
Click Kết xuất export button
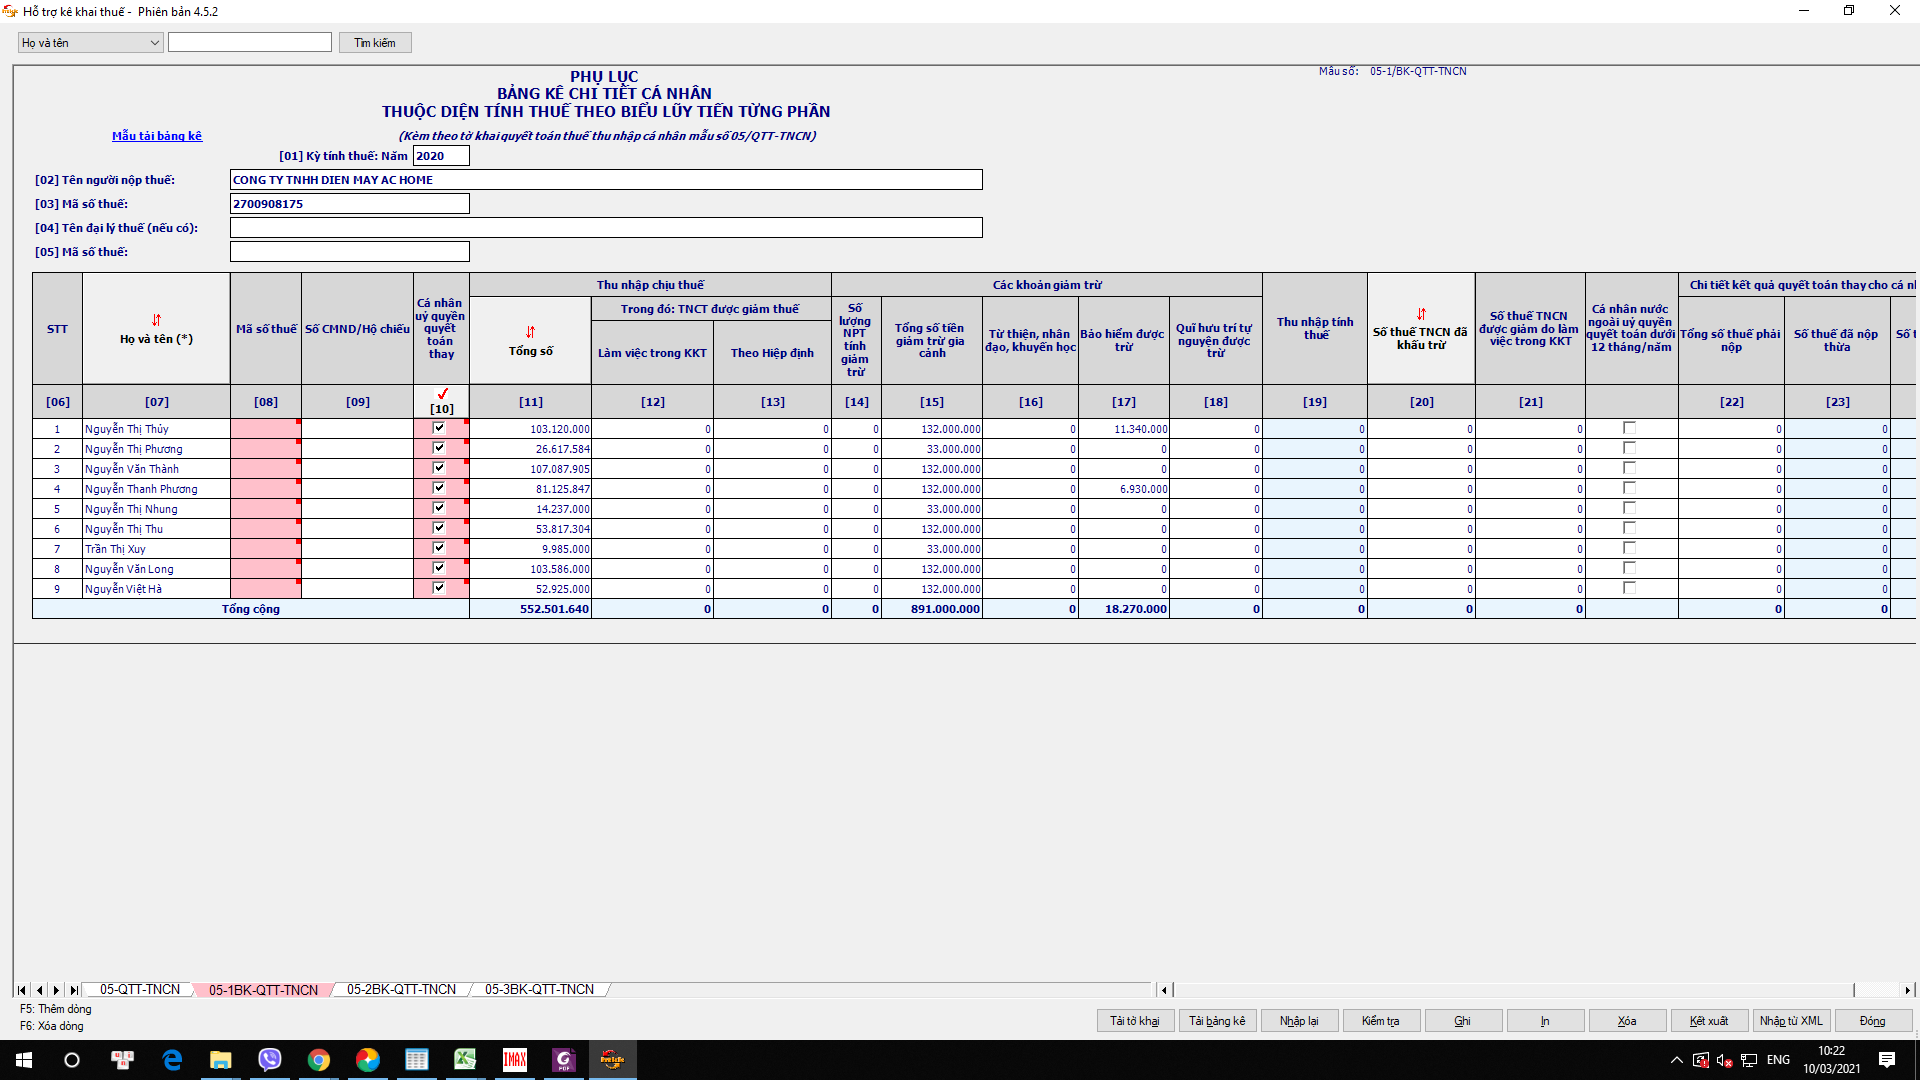(1709, 1021)
